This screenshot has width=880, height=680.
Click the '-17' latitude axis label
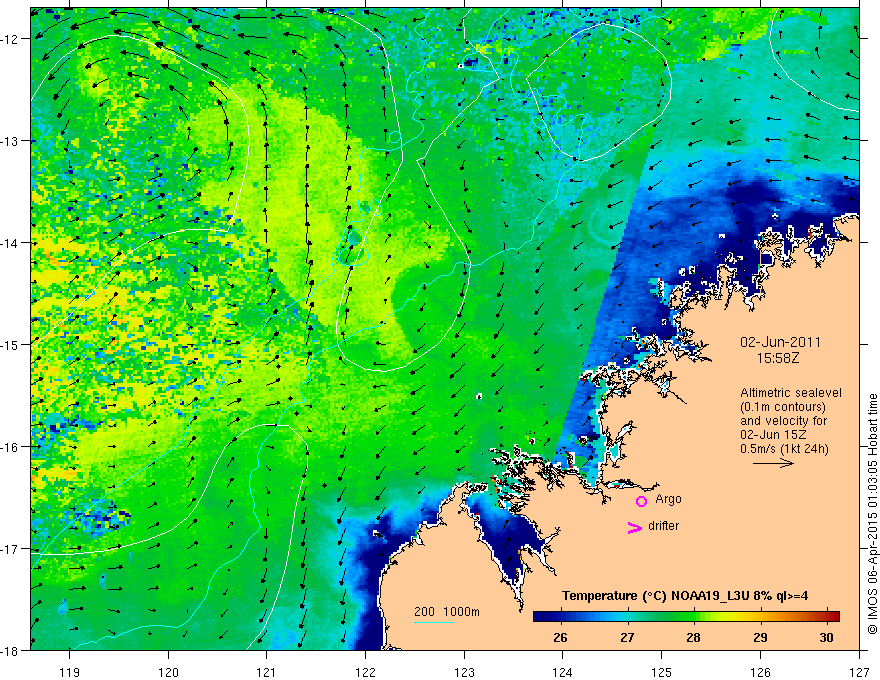tap(11, 549)
